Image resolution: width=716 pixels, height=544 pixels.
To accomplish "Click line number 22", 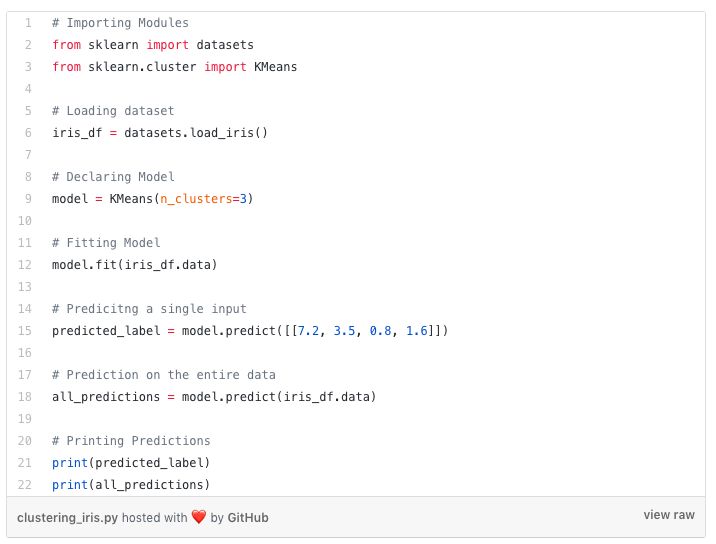I will point(26,485).
